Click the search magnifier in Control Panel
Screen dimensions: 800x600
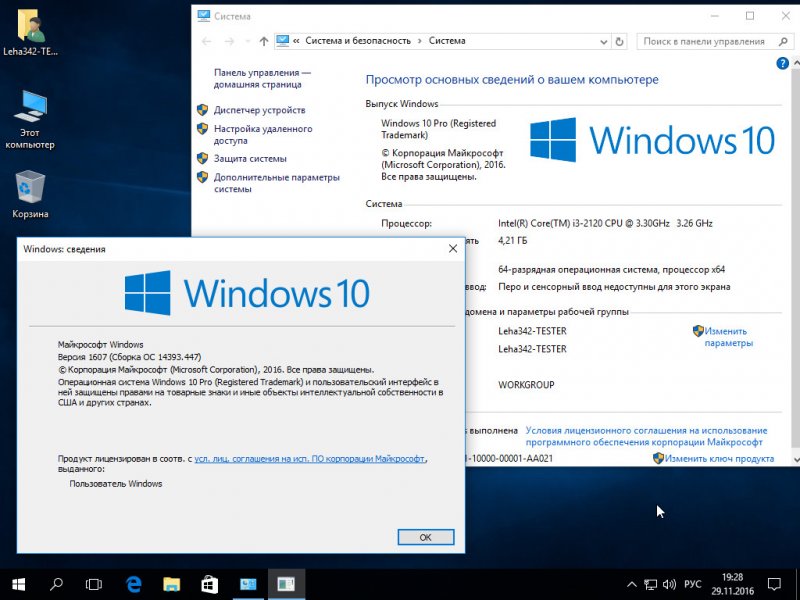784,41
